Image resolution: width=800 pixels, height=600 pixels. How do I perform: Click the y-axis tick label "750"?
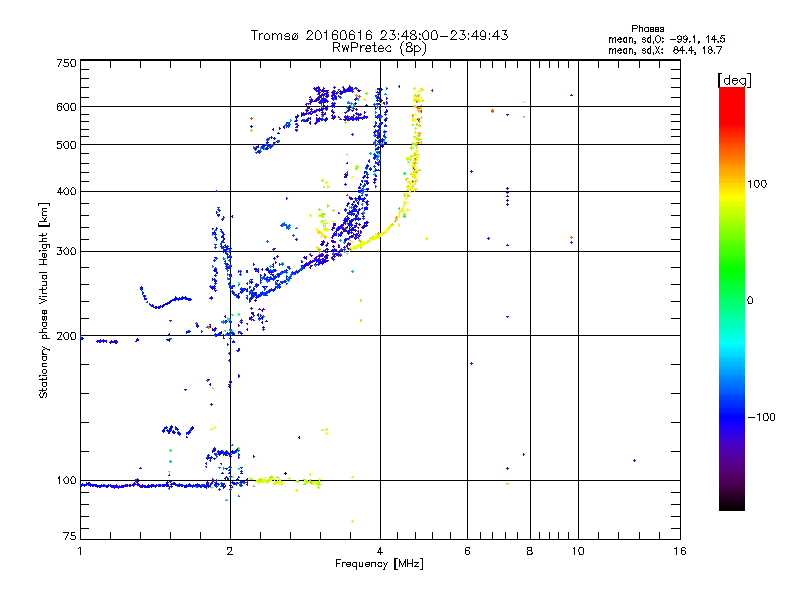point(66,63)
